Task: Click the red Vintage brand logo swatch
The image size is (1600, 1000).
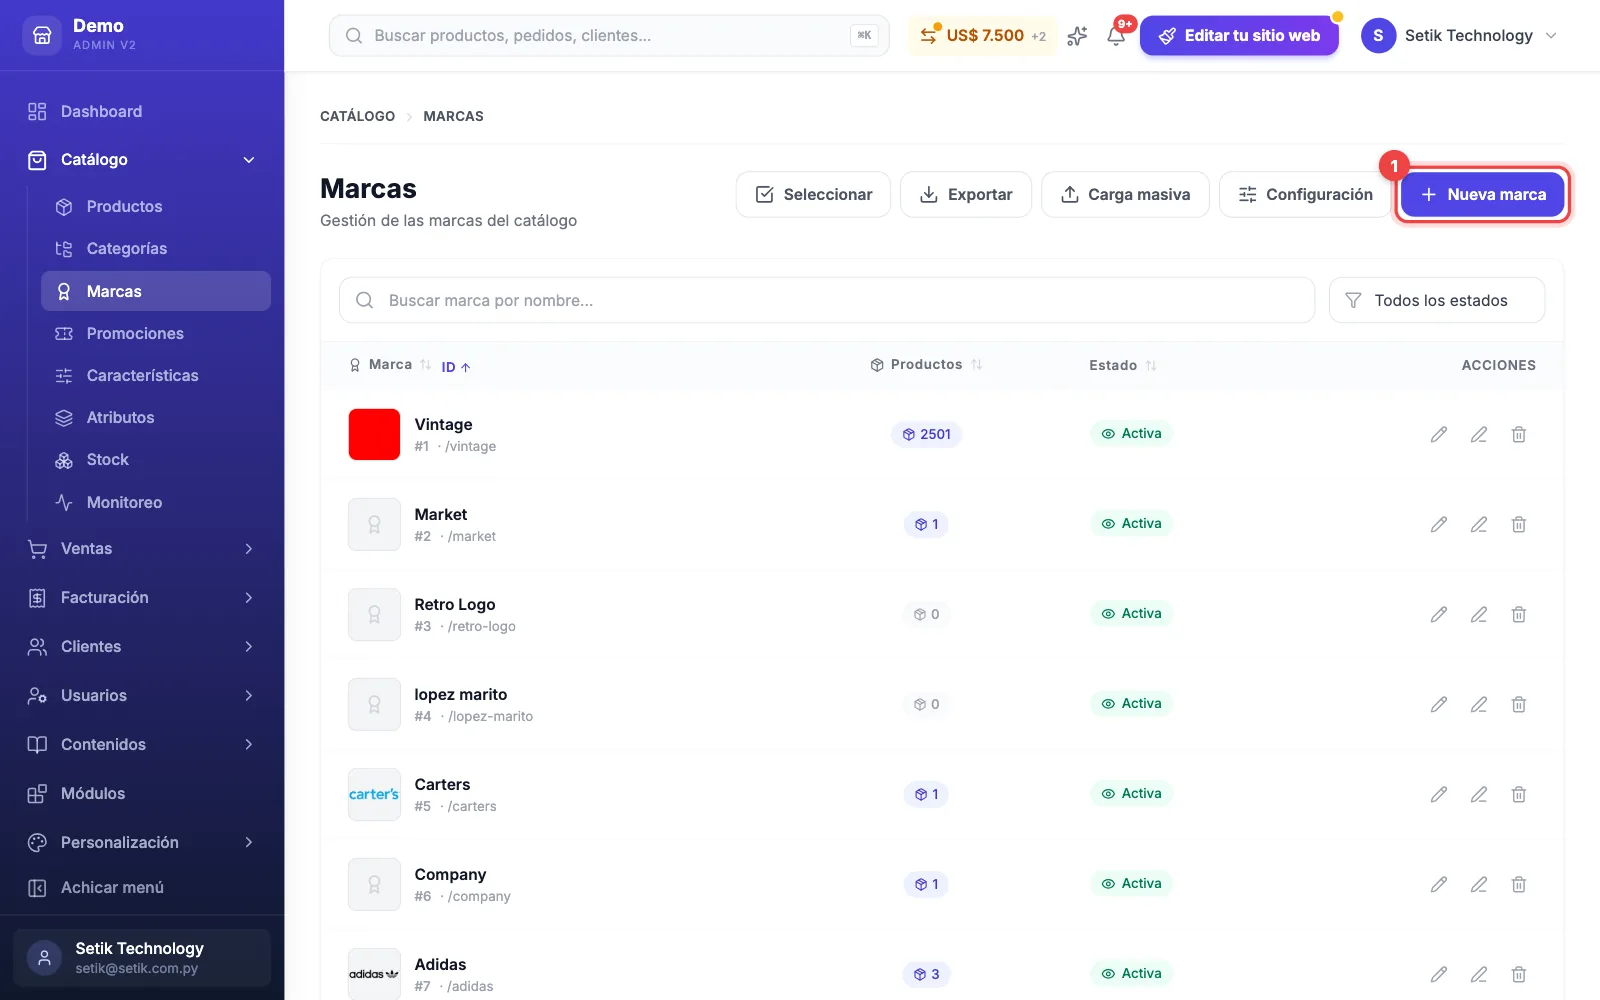Action: click(x=374, y=434)
